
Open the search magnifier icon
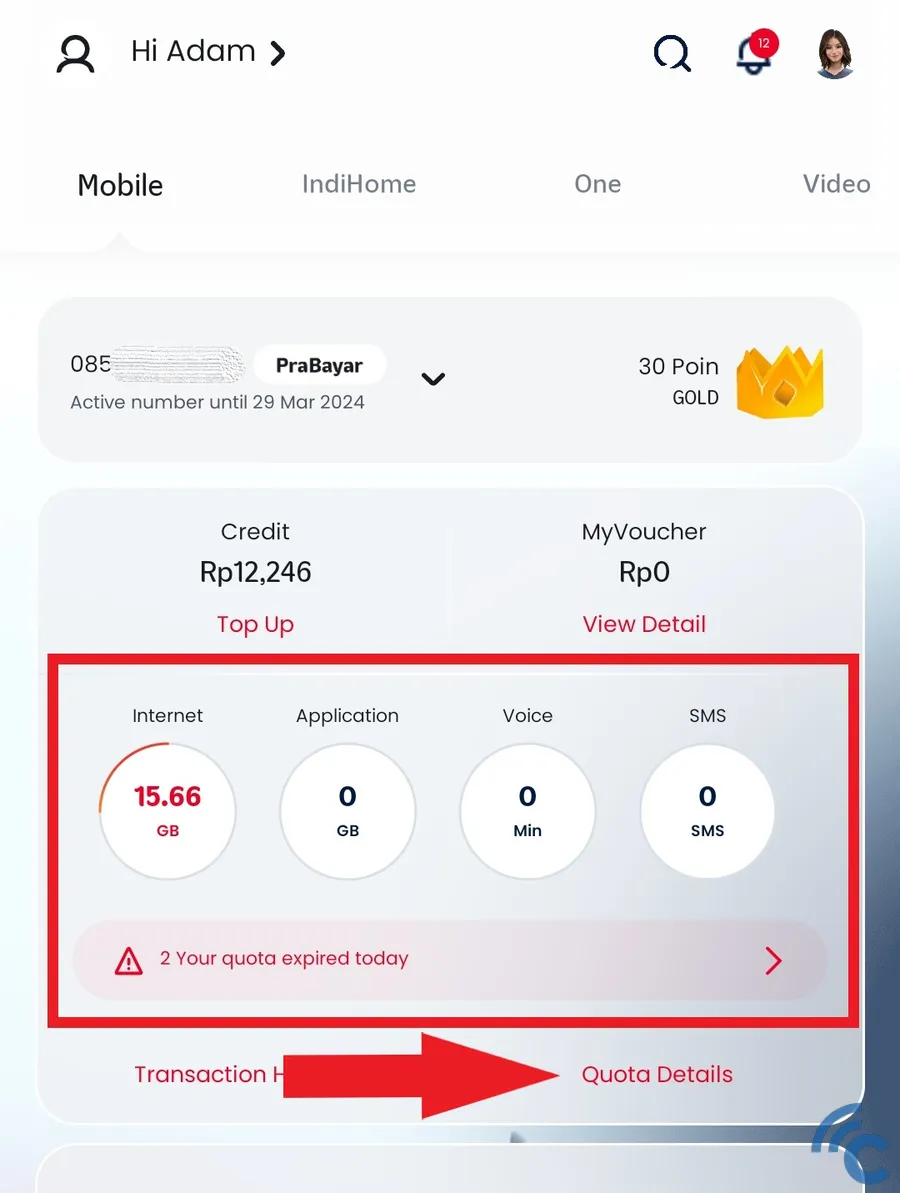(x=673, y=53)
